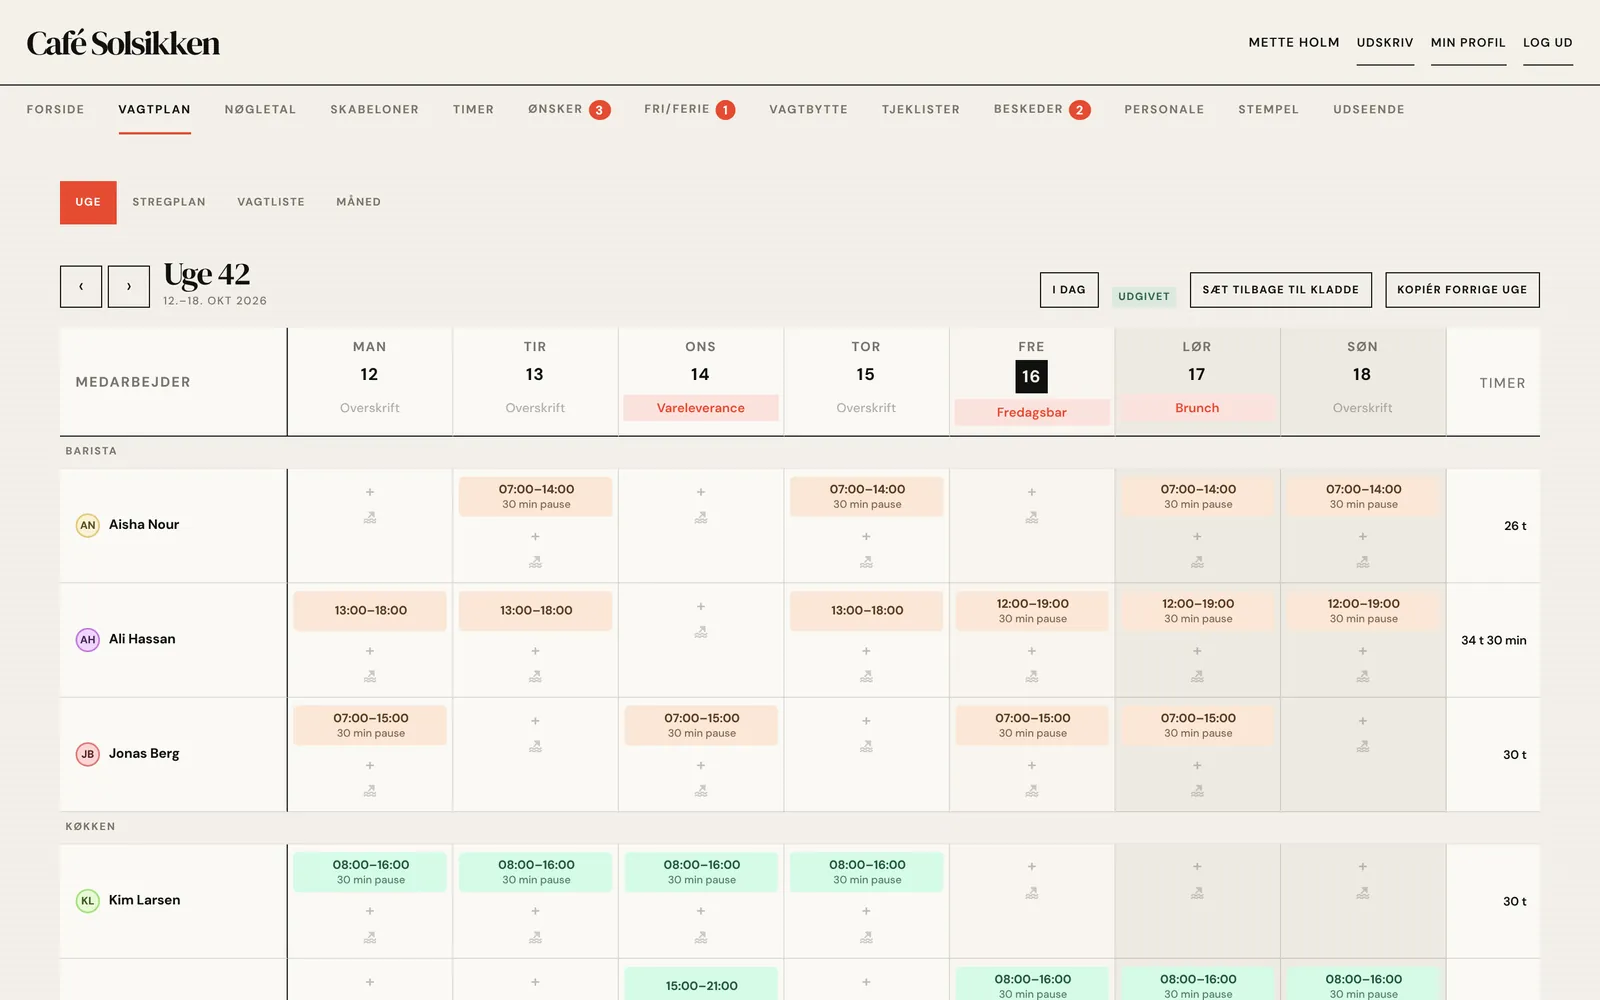Add a shift for Aisha Nour on Wednesday
Screen dimensions: 1600x1000
[701, 492]
